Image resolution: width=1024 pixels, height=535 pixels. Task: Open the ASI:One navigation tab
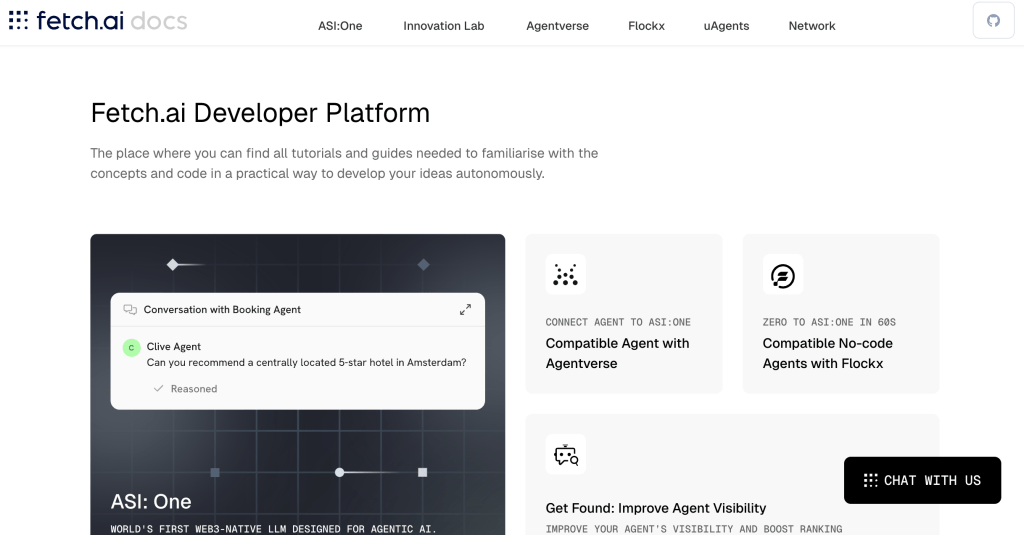tap(340, 26)
